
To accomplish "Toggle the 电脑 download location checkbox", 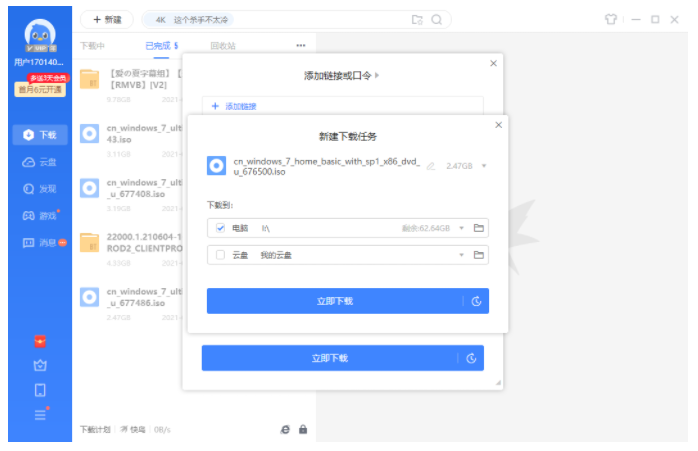I will (220, 228).
